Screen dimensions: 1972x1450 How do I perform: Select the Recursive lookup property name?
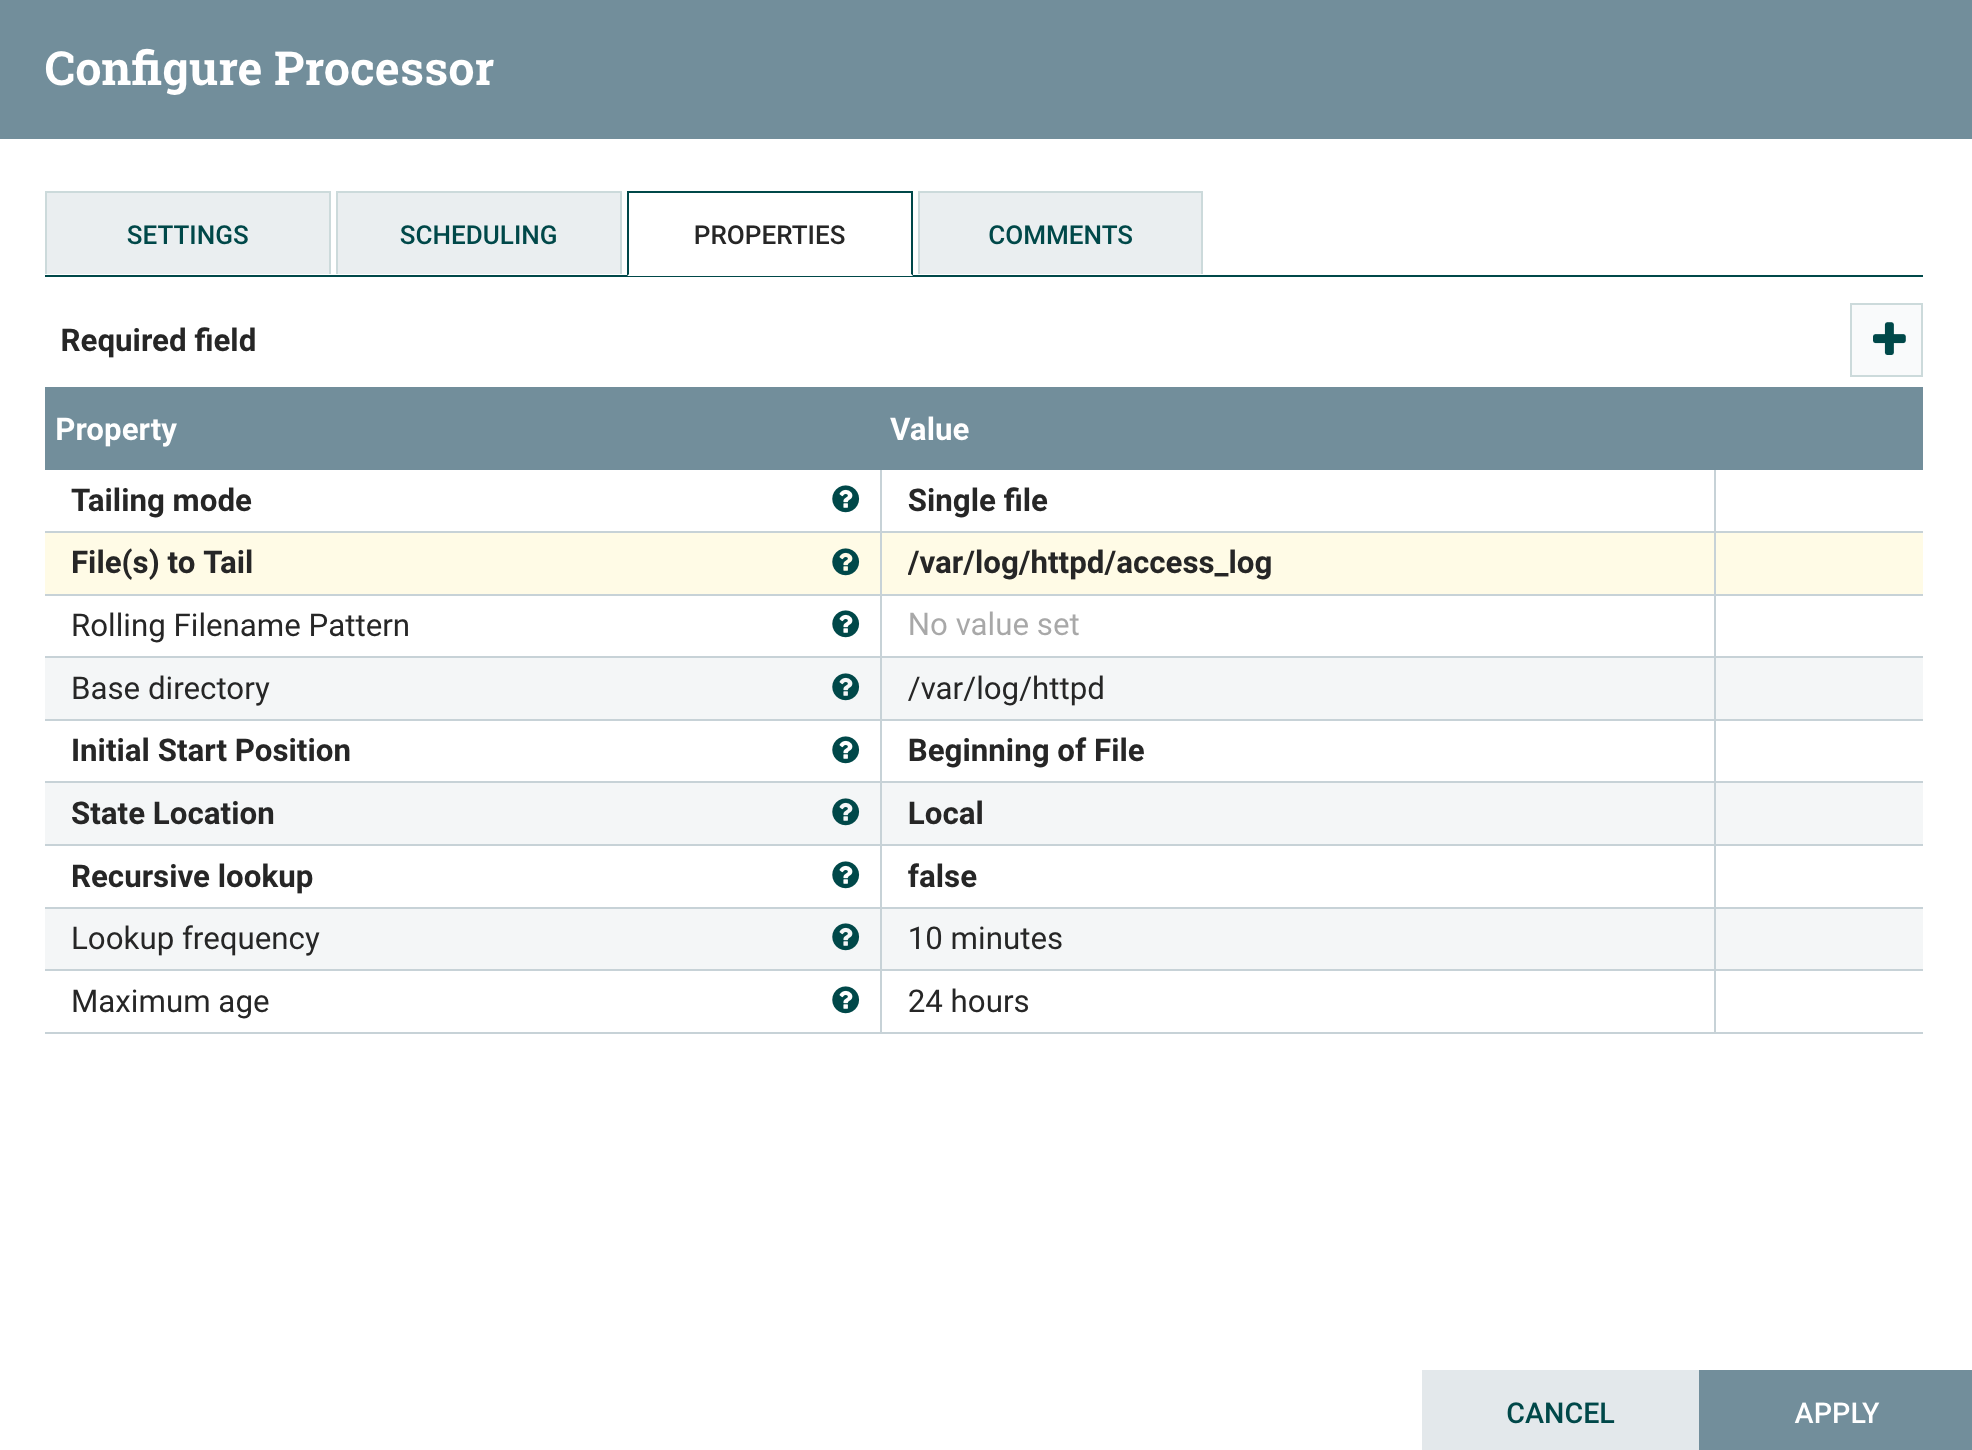[192, 876]
